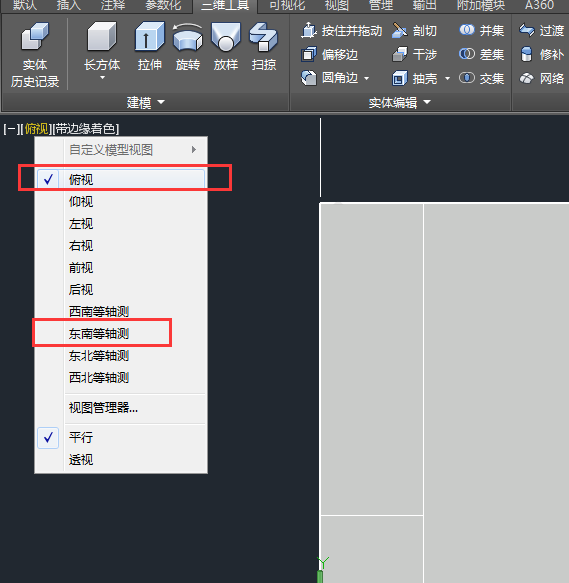Choose Right (右视) view
The image size is (569, 583).
tap(121, 245)
